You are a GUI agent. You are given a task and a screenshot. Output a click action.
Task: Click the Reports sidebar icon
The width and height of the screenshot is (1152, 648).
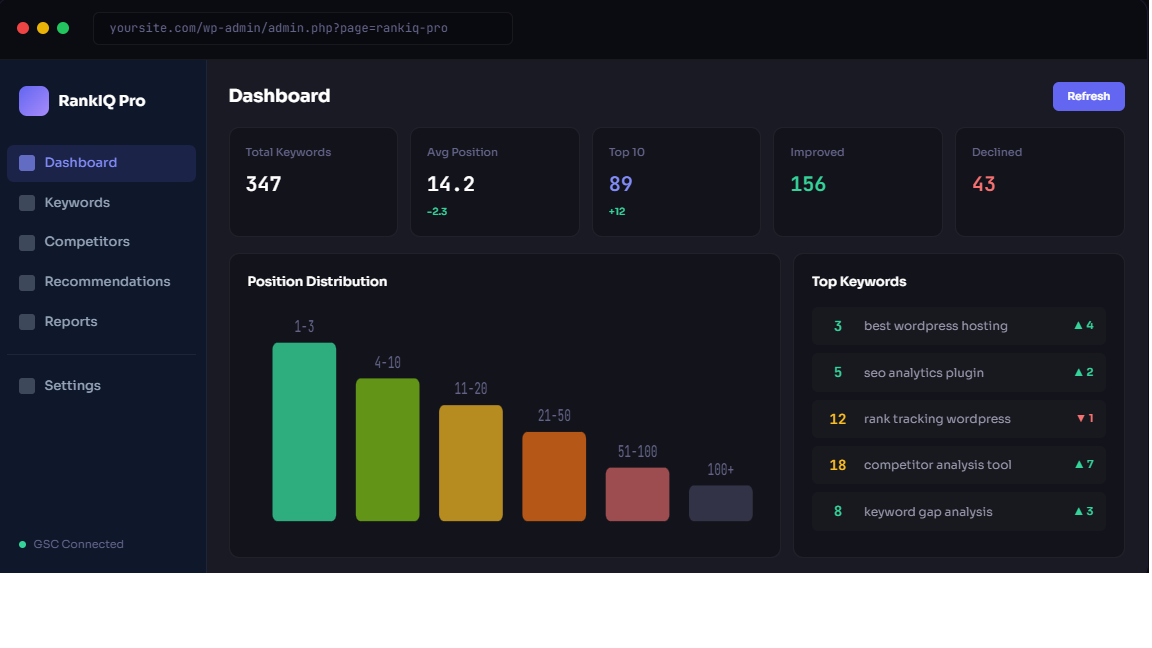pos(27,321)
